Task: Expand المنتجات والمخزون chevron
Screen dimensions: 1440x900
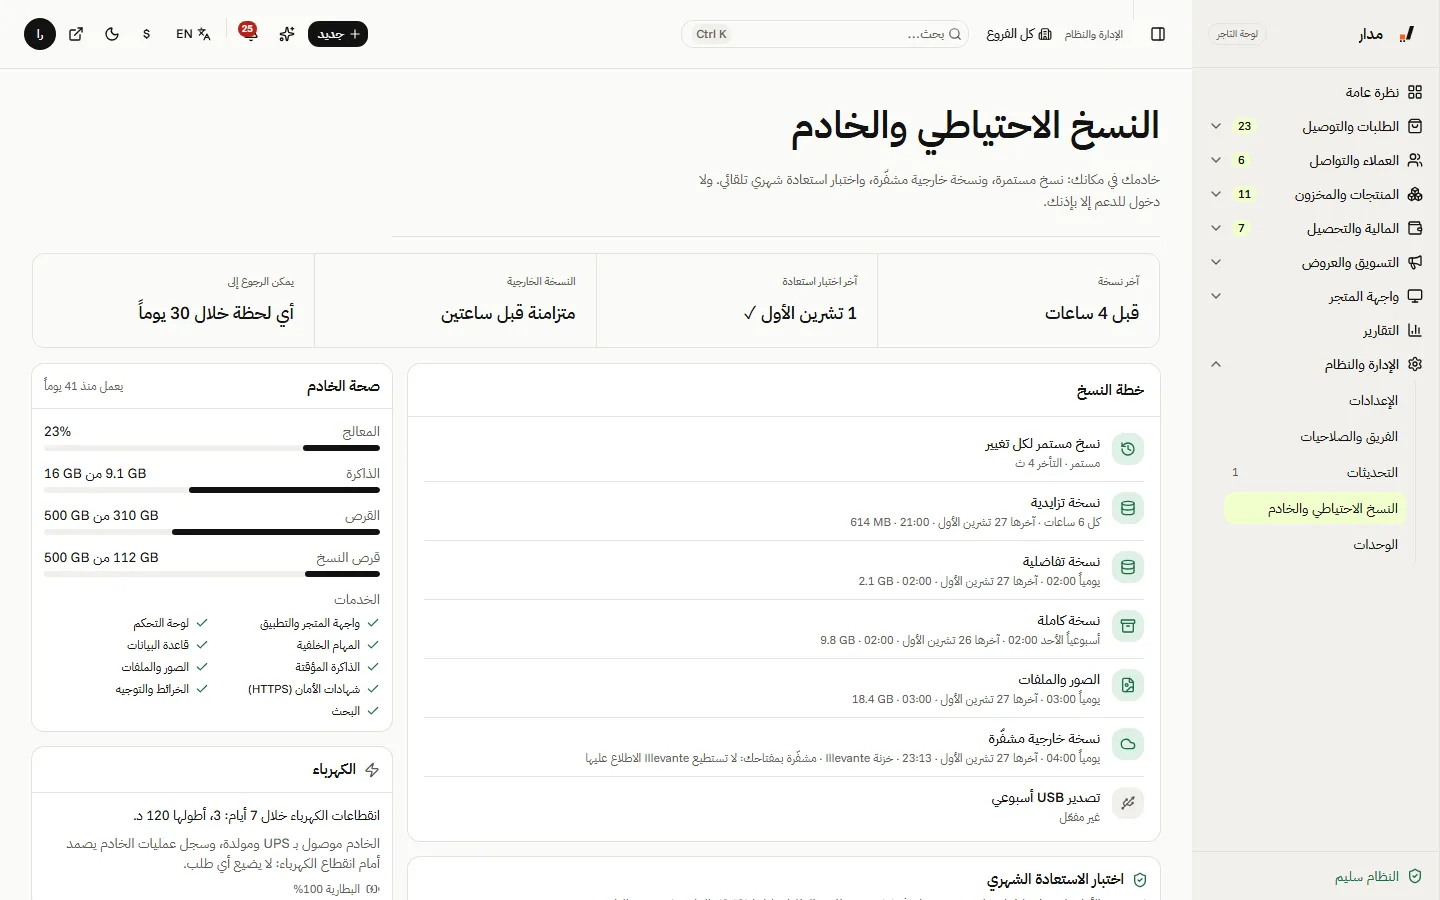Action: click(1216, 194)
